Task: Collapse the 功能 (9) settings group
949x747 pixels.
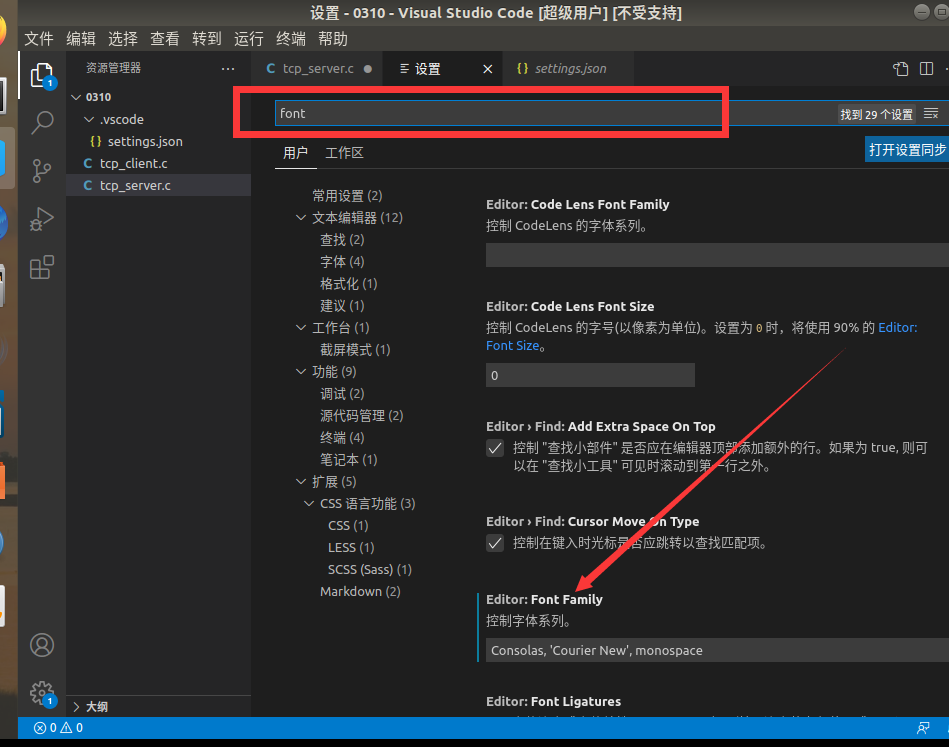Action: pyautogui.click(x=301, y=371)
